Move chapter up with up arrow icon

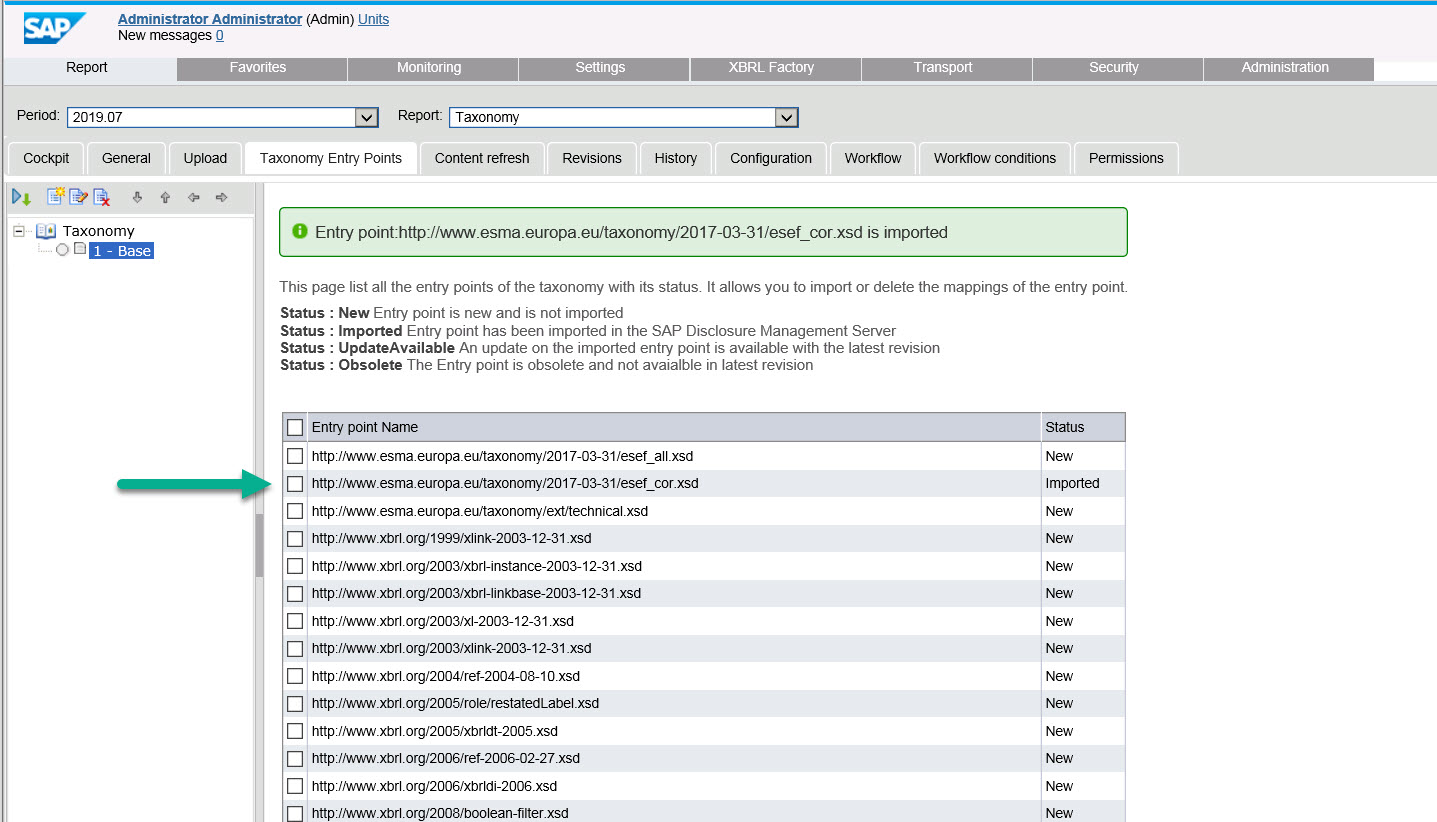point(165,198)
